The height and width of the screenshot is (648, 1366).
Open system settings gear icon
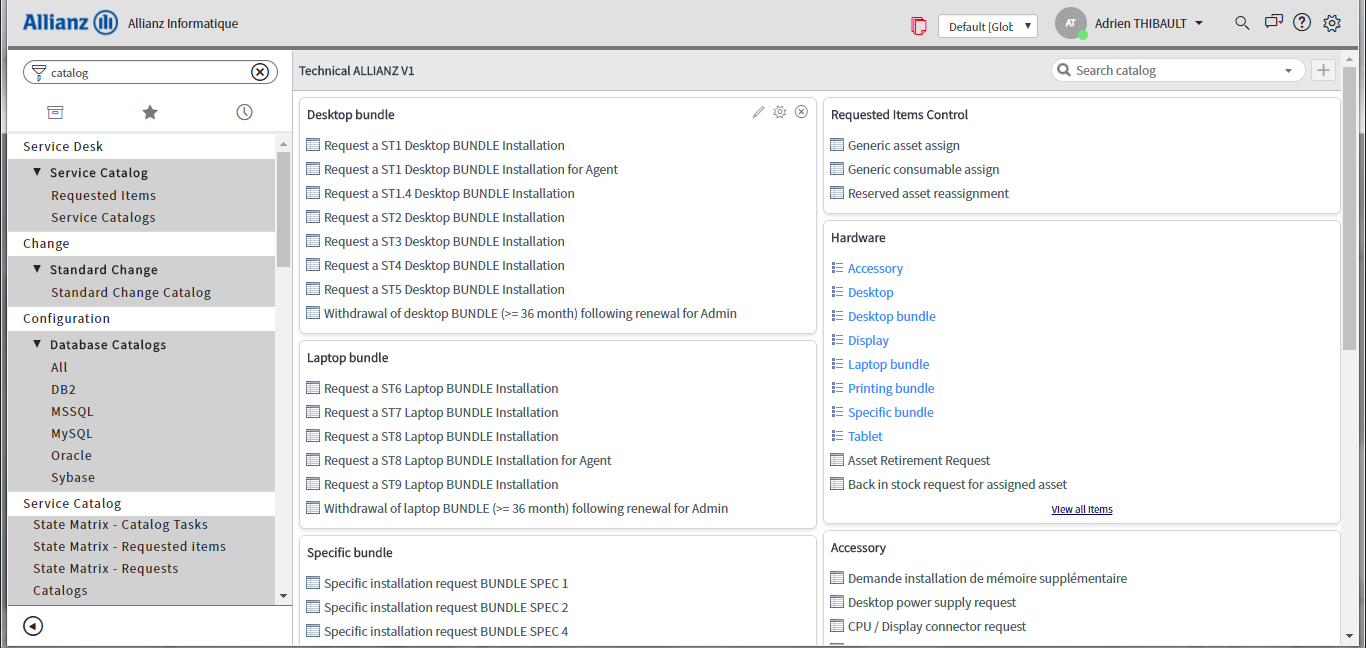click(x=1331, y=23)
